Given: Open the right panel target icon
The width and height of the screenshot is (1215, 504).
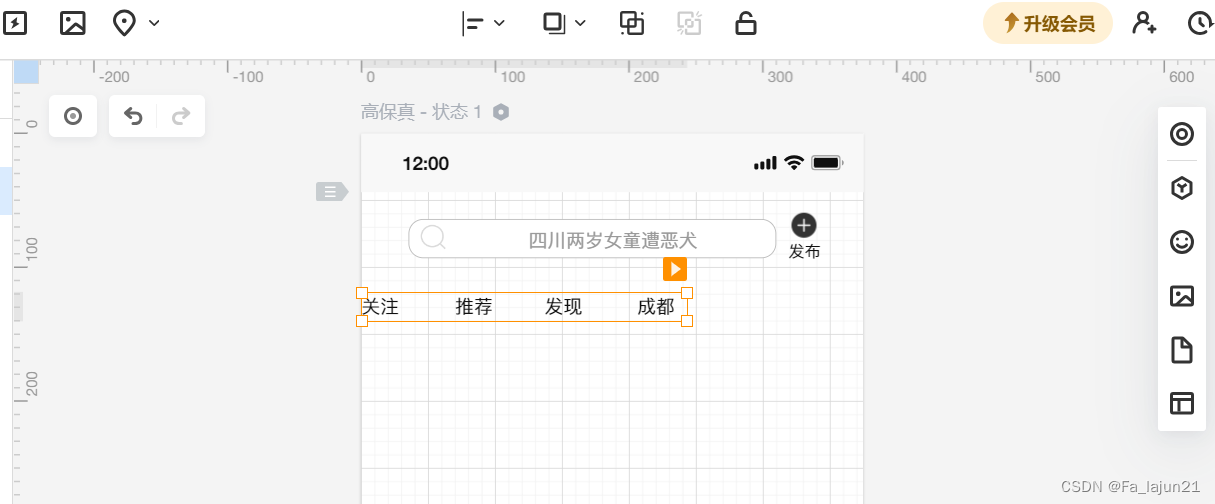Looking at the screenshot, I should (x=1182, y=134).
